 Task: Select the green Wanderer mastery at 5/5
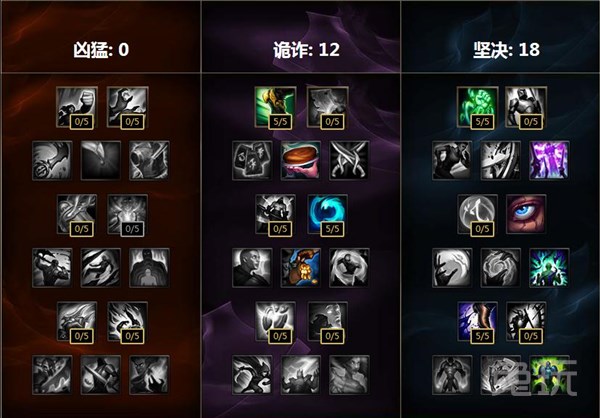[x=275, y=107]
